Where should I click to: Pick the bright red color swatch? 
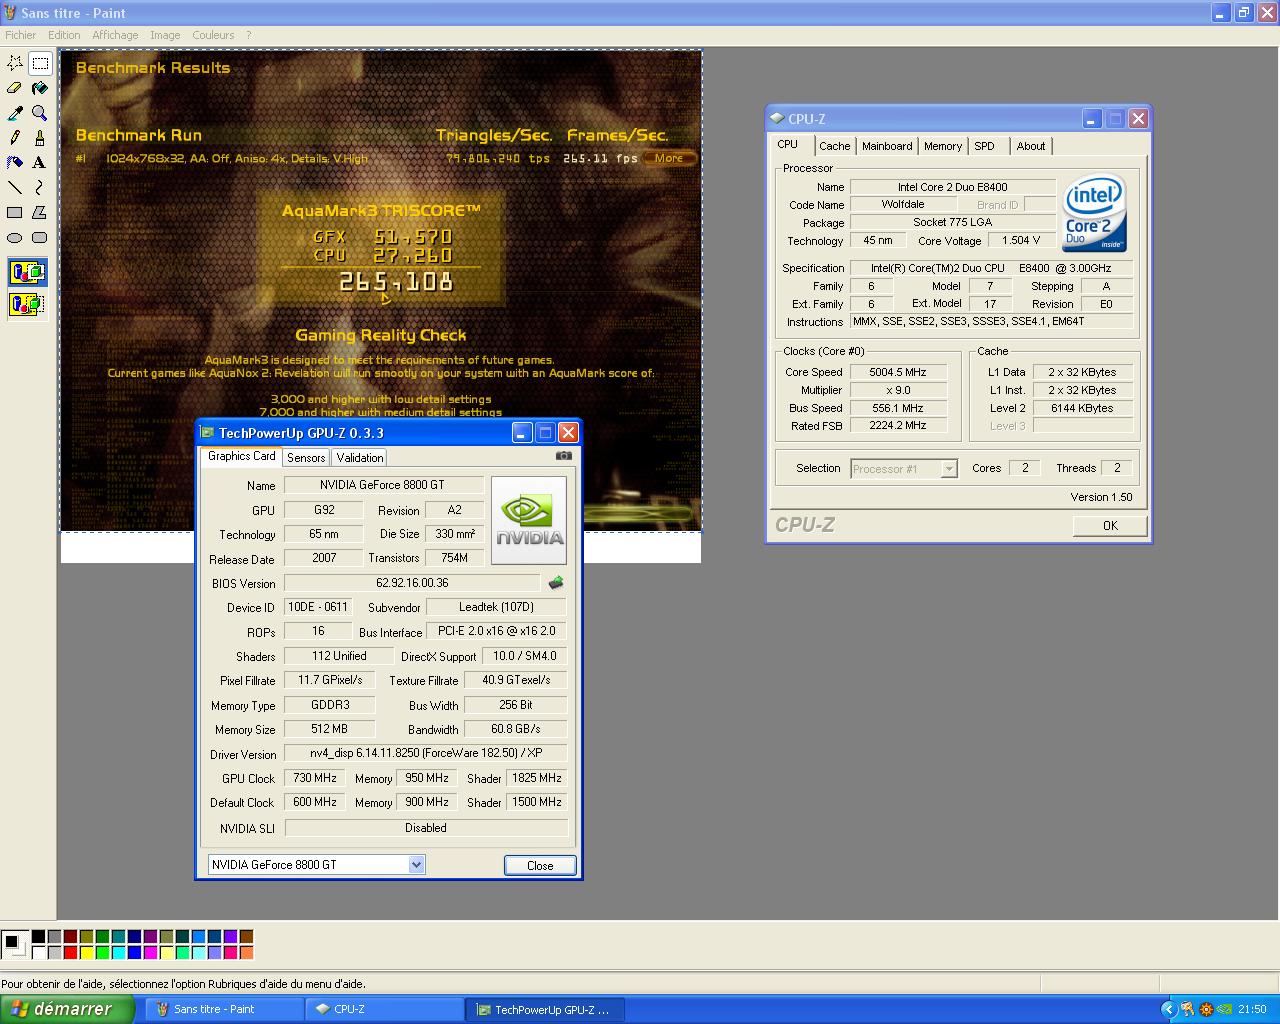click(x=70, y=952)
